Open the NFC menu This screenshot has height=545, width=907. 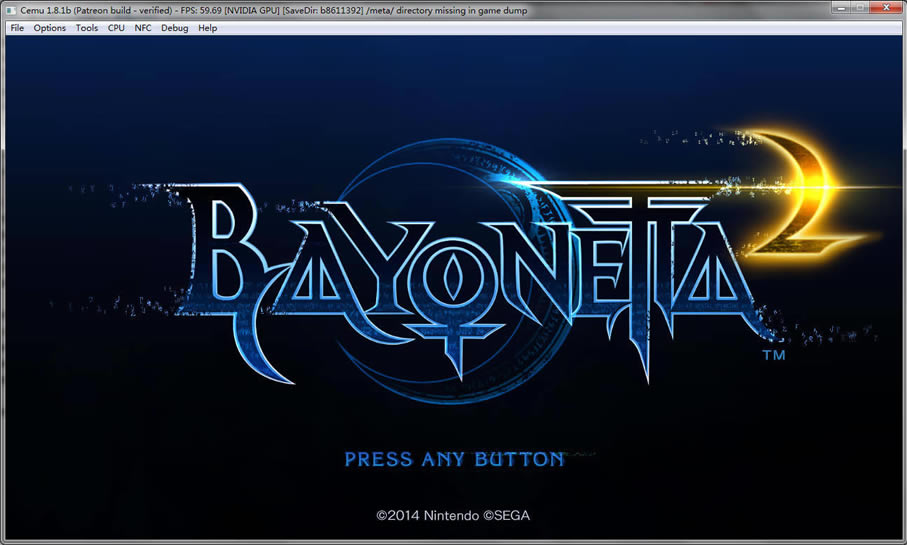click(142, 28)
